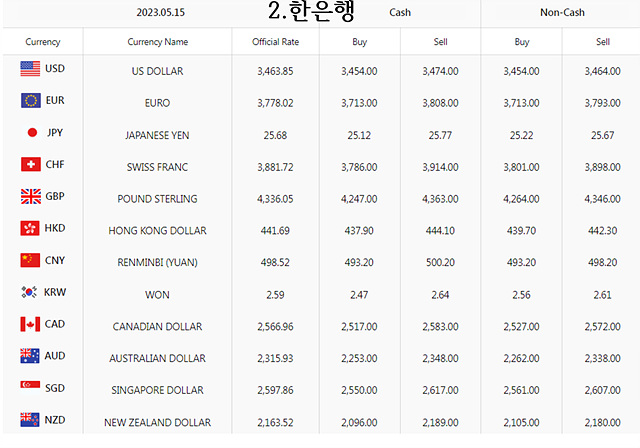
Task: Click the 2023.05.15 date label
Action: (160, 13)
